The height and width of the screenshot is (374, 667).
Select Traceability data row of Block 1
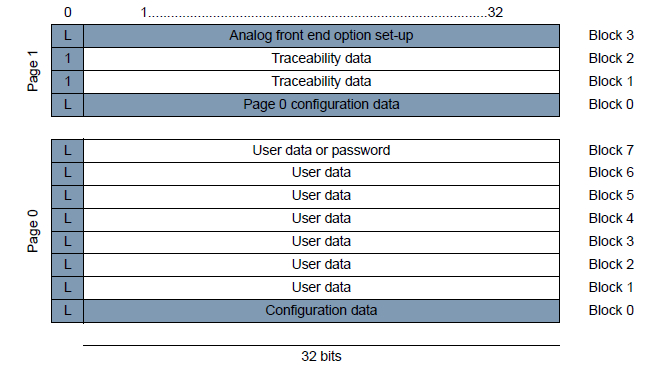pos(321,82)
